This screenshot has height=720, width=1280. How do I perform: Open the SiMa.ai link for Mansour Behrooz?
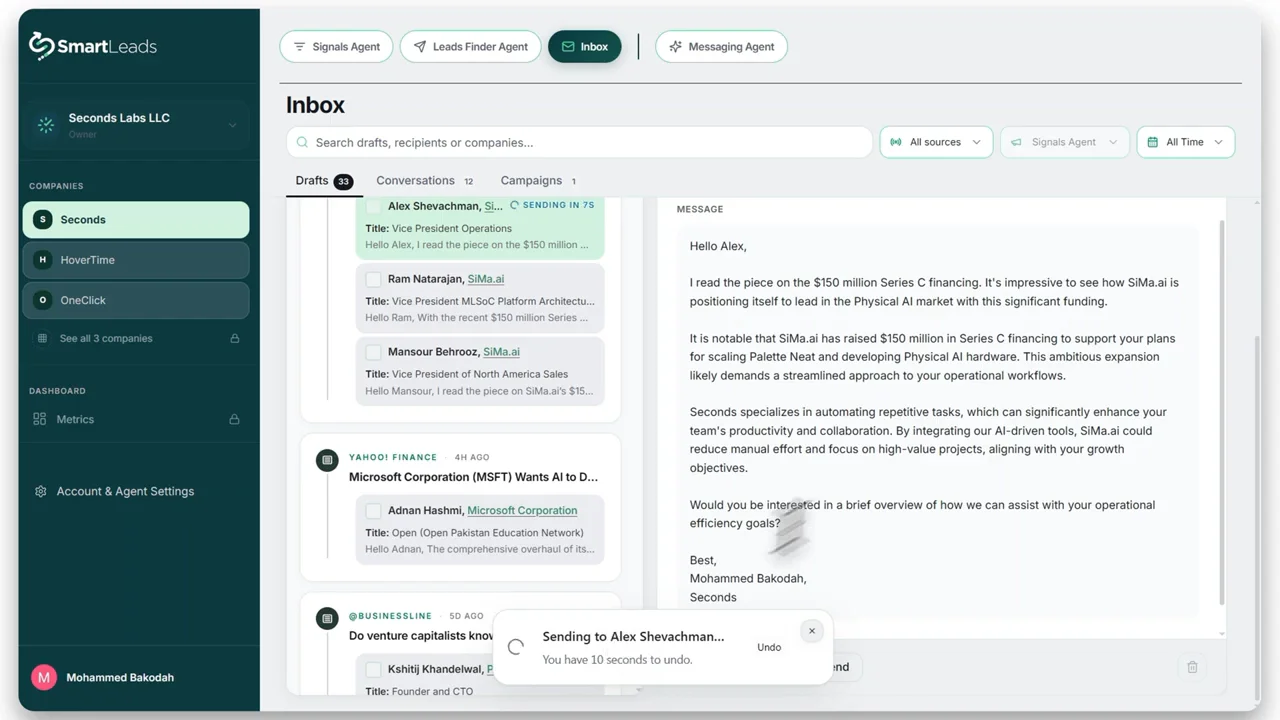pyautogui.click(x=501, y=352)
